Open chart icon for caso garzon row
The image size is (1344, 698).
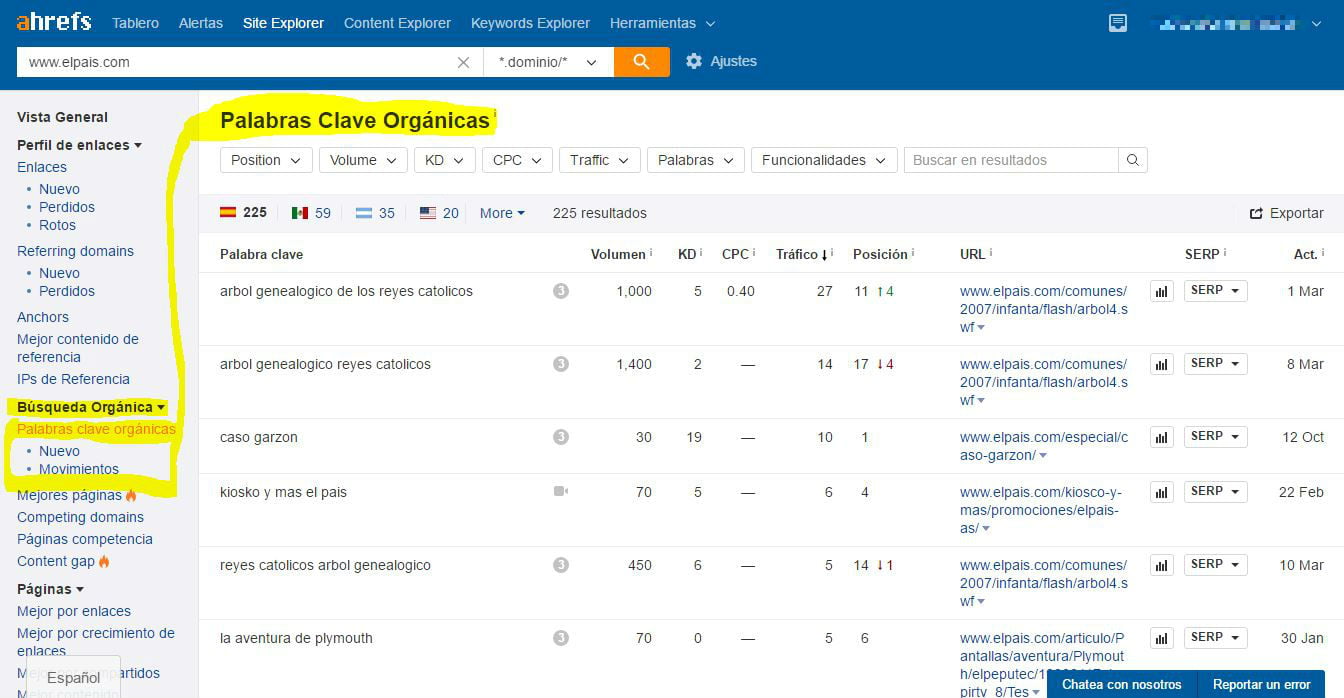click(x=1161, y=437)
